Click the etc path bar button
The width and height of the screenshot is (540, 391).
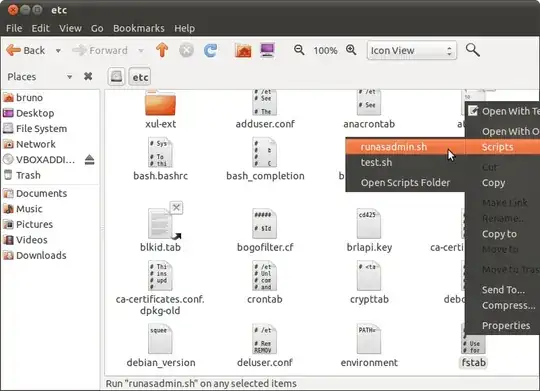(x=140, y=76)
